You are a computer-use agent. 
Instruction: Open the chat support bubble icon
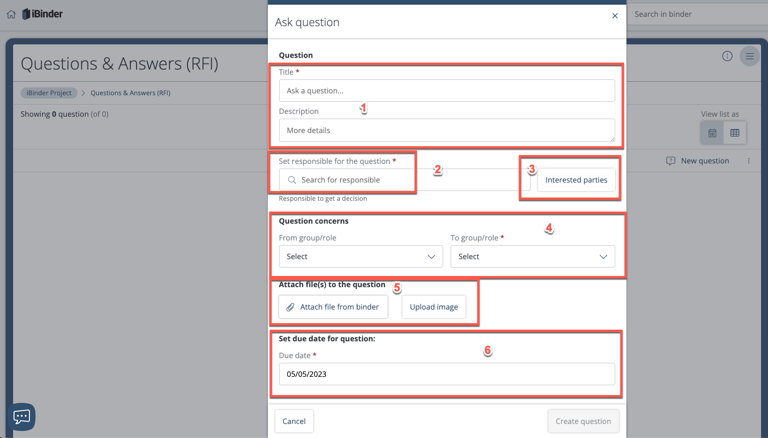(22, 416)
